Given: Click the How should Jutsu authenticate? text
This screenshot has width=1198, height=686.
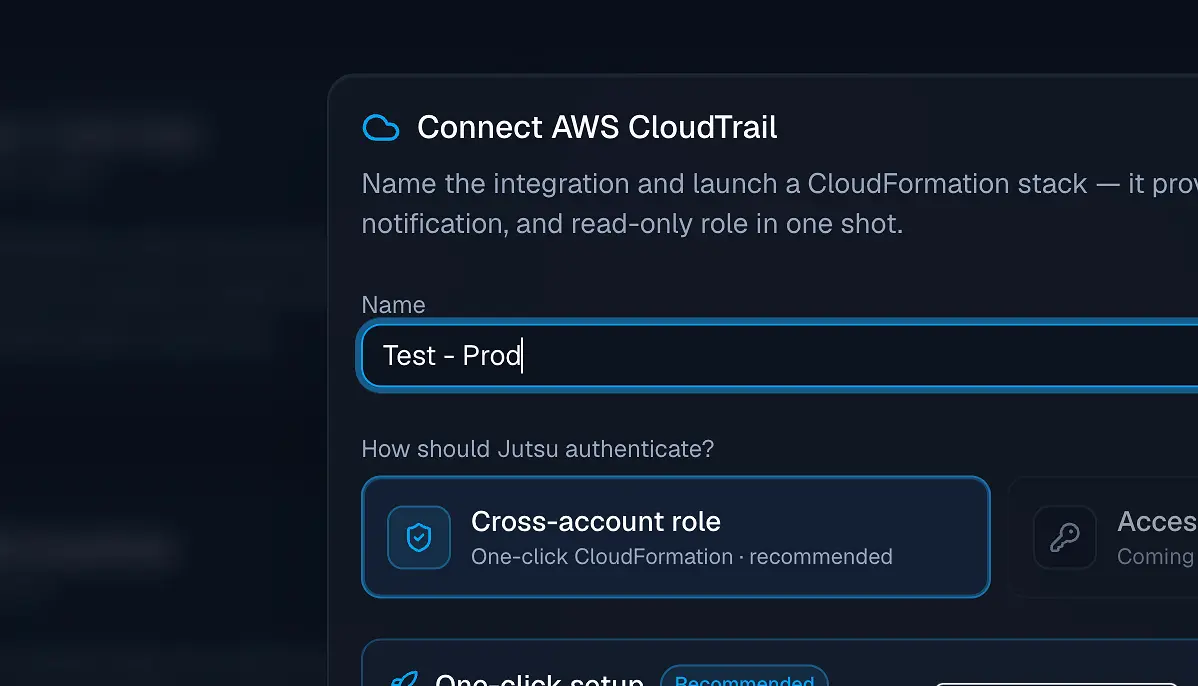Looking at the screenshot, I should (x=537, y=448).
